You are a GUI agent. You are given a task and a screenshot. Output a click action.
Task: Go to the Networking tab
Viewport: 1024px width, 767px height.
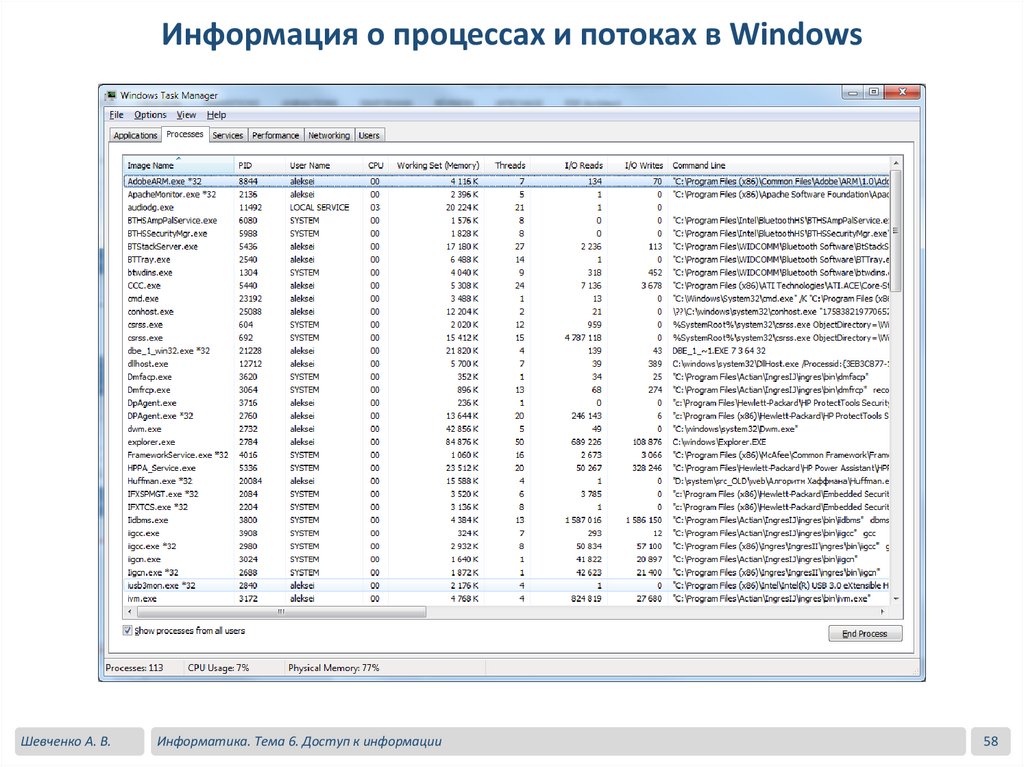328,135
